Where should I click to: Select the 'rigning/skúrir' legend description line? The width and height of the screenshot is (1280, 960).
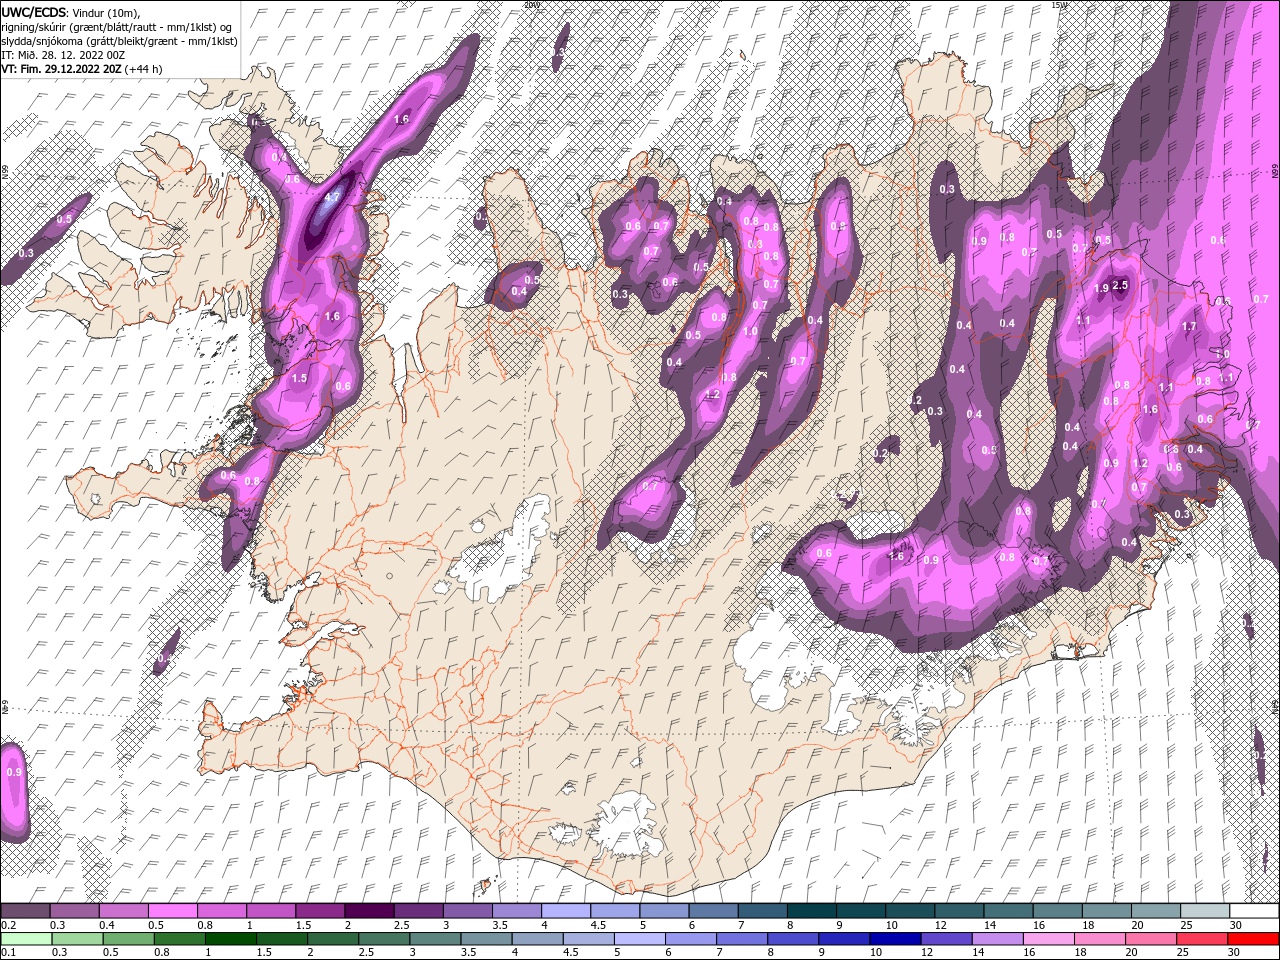[116, 27]
